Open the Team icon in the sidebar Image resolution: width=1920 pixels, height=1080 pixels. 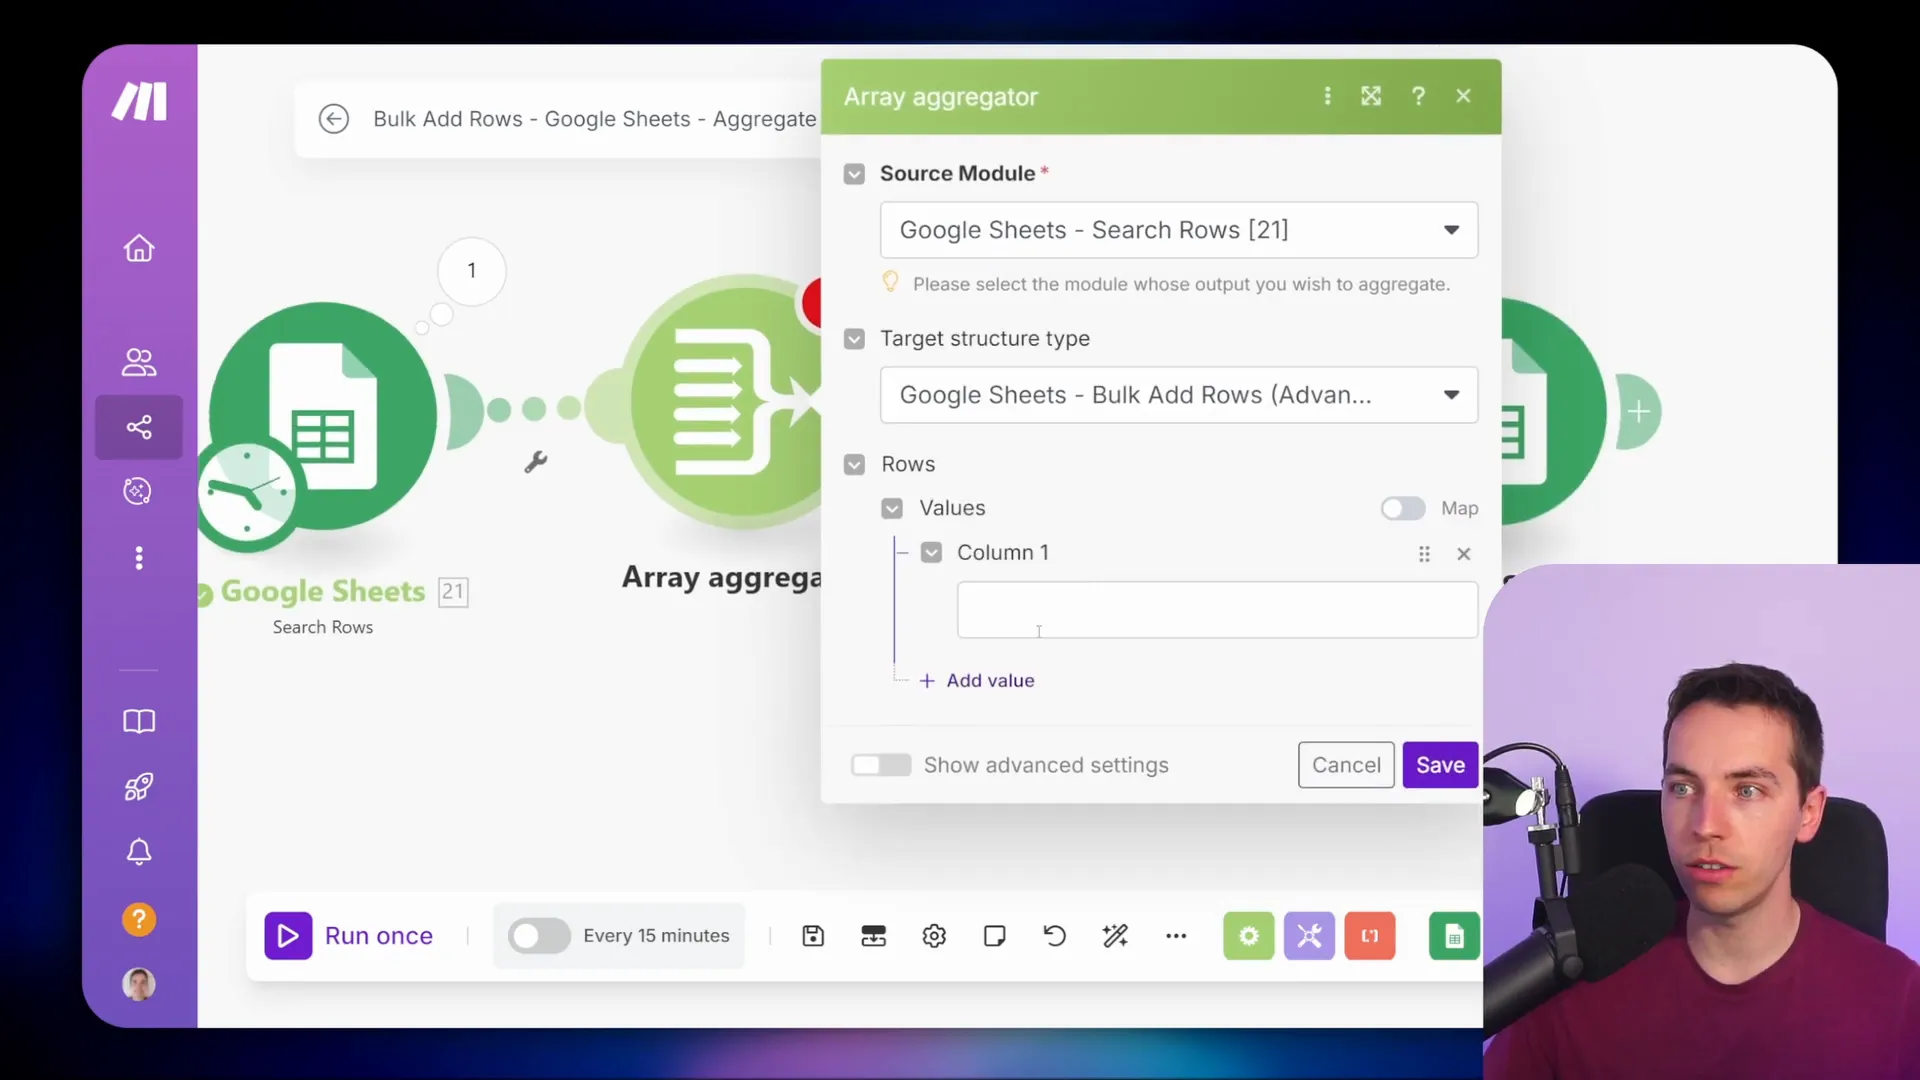pyautogui.click(x=139, y=362)
